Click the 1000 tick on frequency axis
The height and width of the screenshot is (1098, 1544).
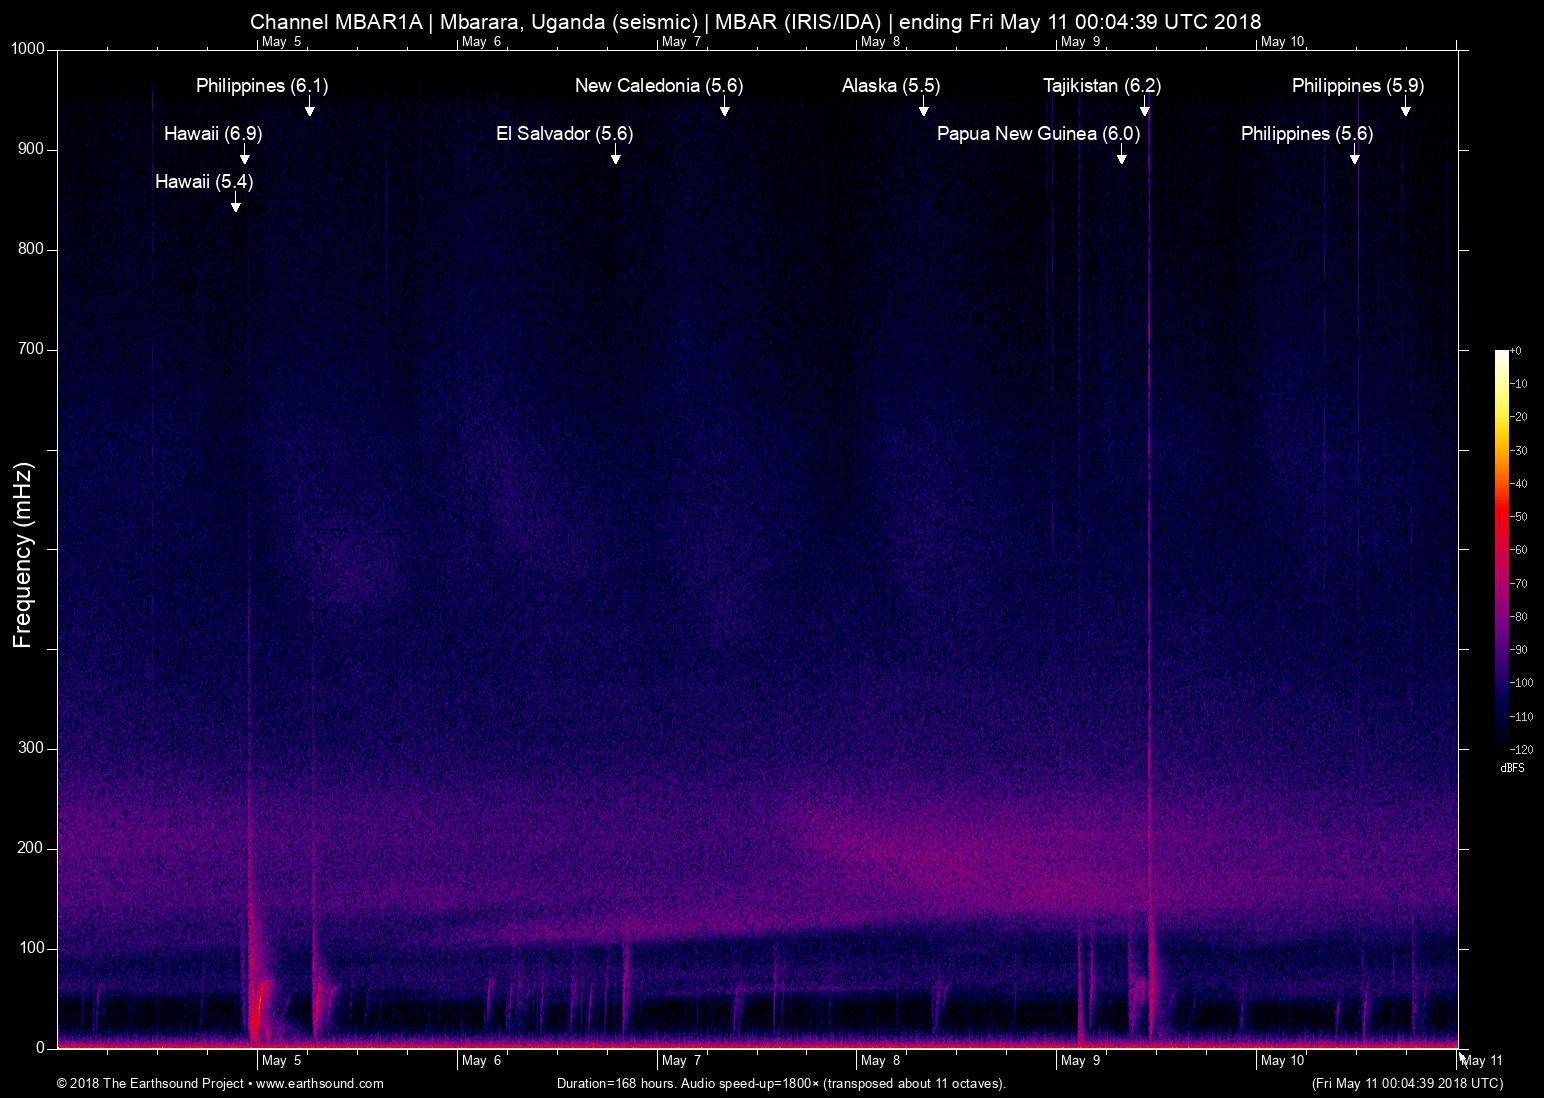point(27,50)
